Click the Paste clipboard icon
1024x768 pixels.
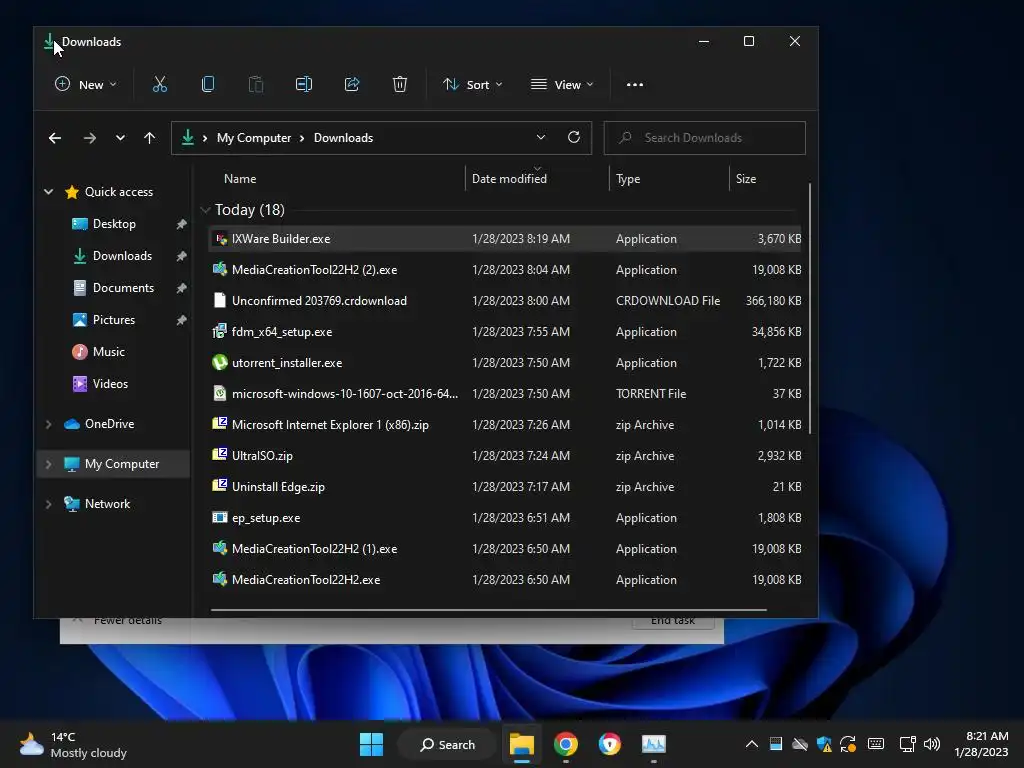click(x=256, y=84)
